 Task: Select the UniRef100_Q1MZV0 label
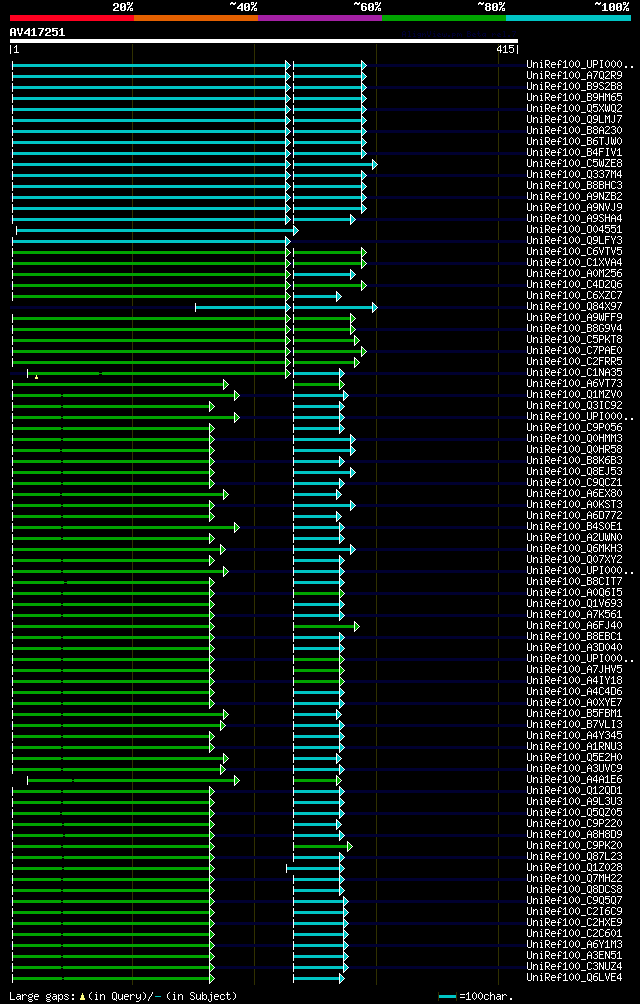pos(574,394)
